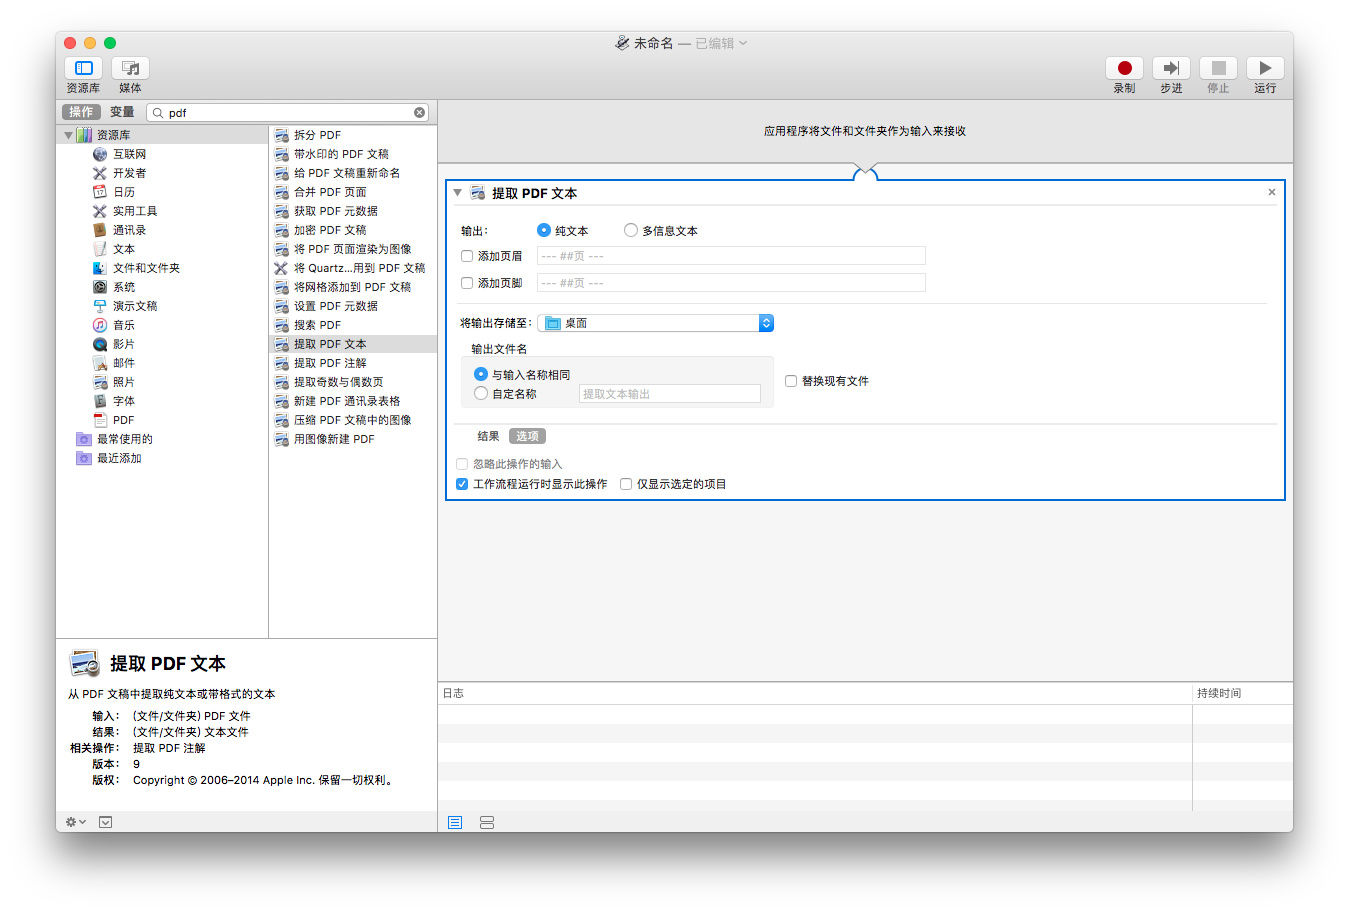Collapse the 资源库 tree
The height and width of the screenshot is (912, 1349).
[x=68, y=135]
